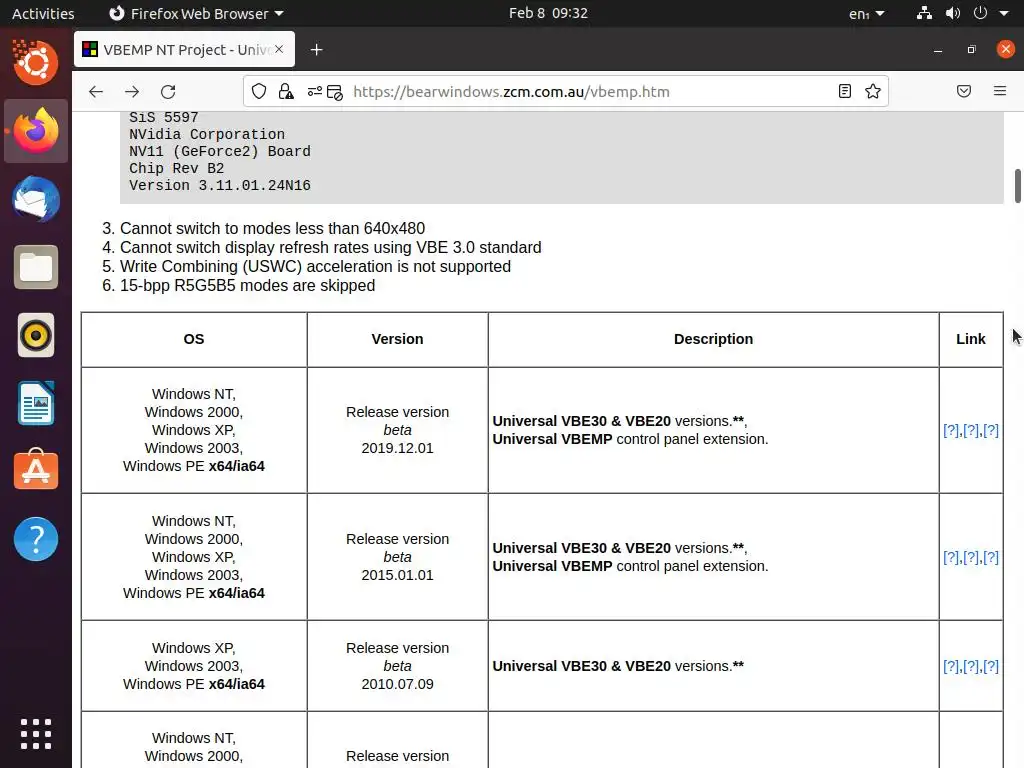Click the Version column header
This screenshot has height=768, width=1024.
tap(397, 339)
